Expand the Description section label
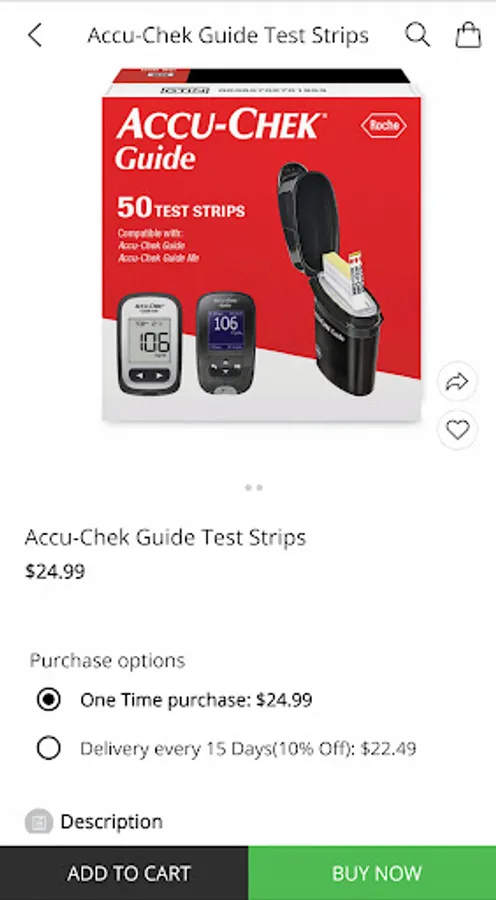496x900 pixels. (x=111, y=822)
